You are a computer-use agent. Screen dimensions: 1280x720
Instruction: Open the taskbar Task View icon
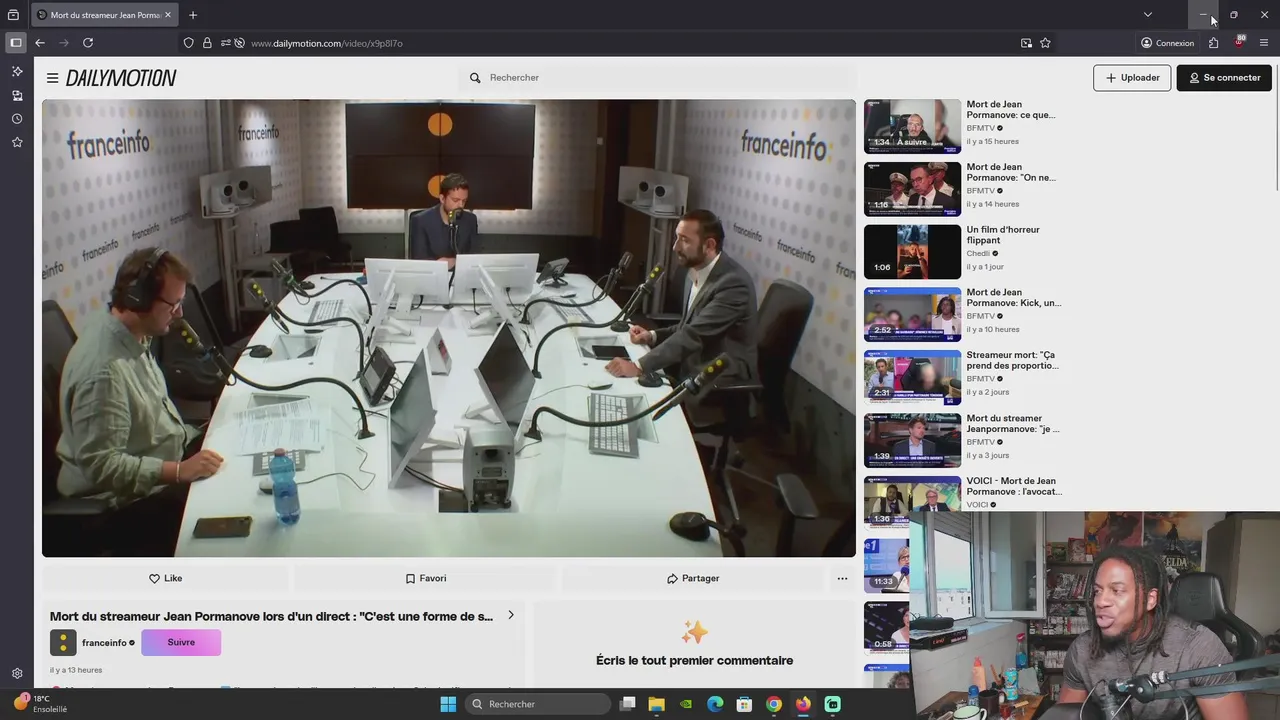click(628, 704)
